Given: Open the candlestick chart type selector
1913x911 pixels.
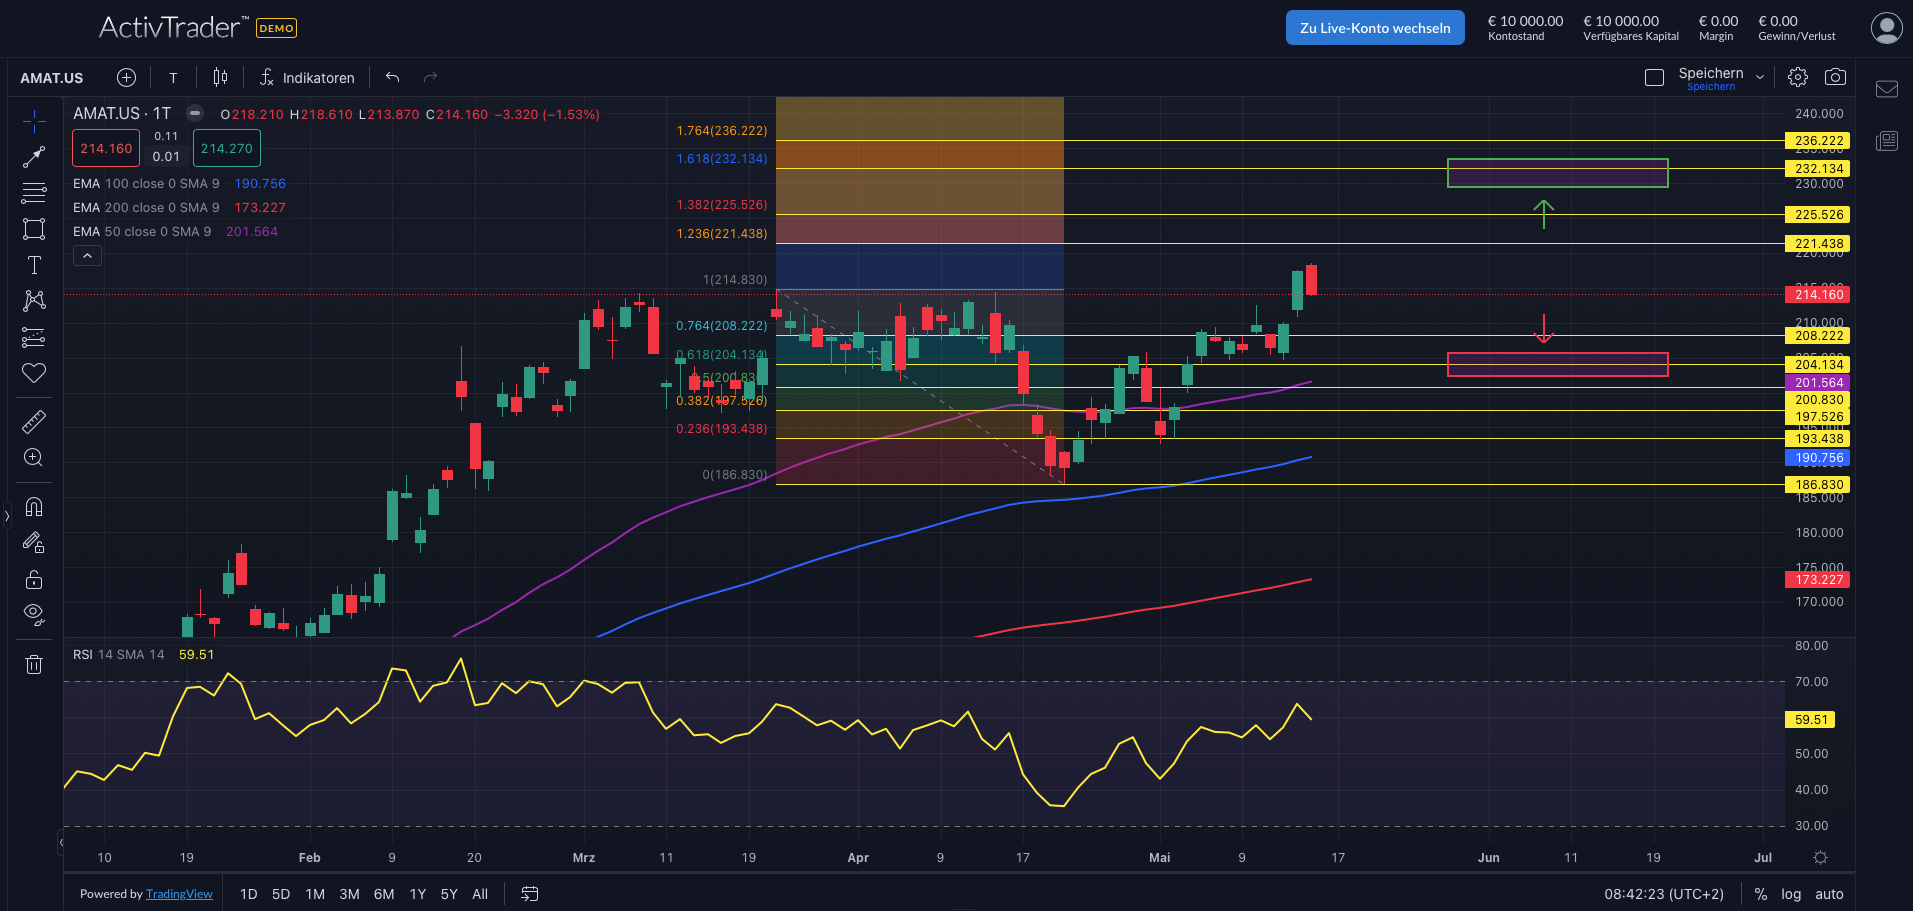Looking at the screenshot, I should (220, 77).
